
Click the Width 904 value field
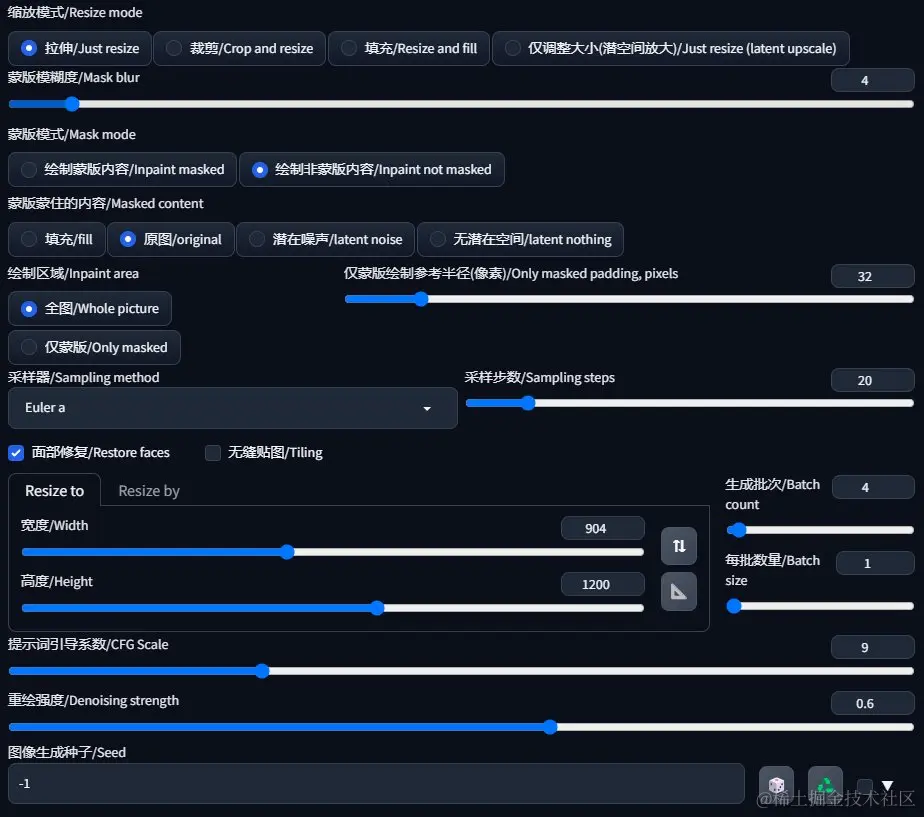tap(603, 529)
